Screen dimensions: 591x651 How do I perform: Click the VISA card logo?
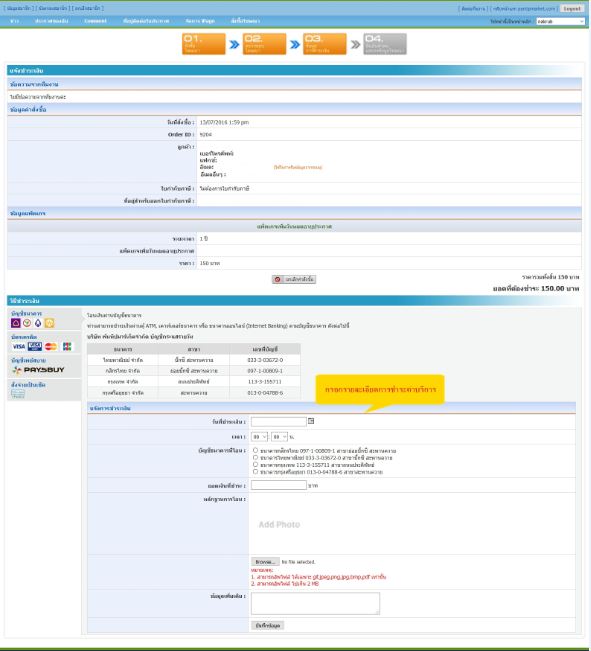tap(19, 346)
